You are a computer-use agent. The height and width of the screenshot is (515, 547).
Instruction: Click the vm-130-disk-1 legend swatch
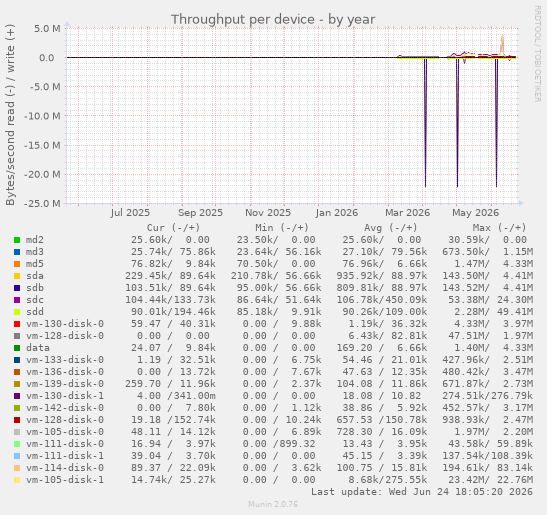17,396
